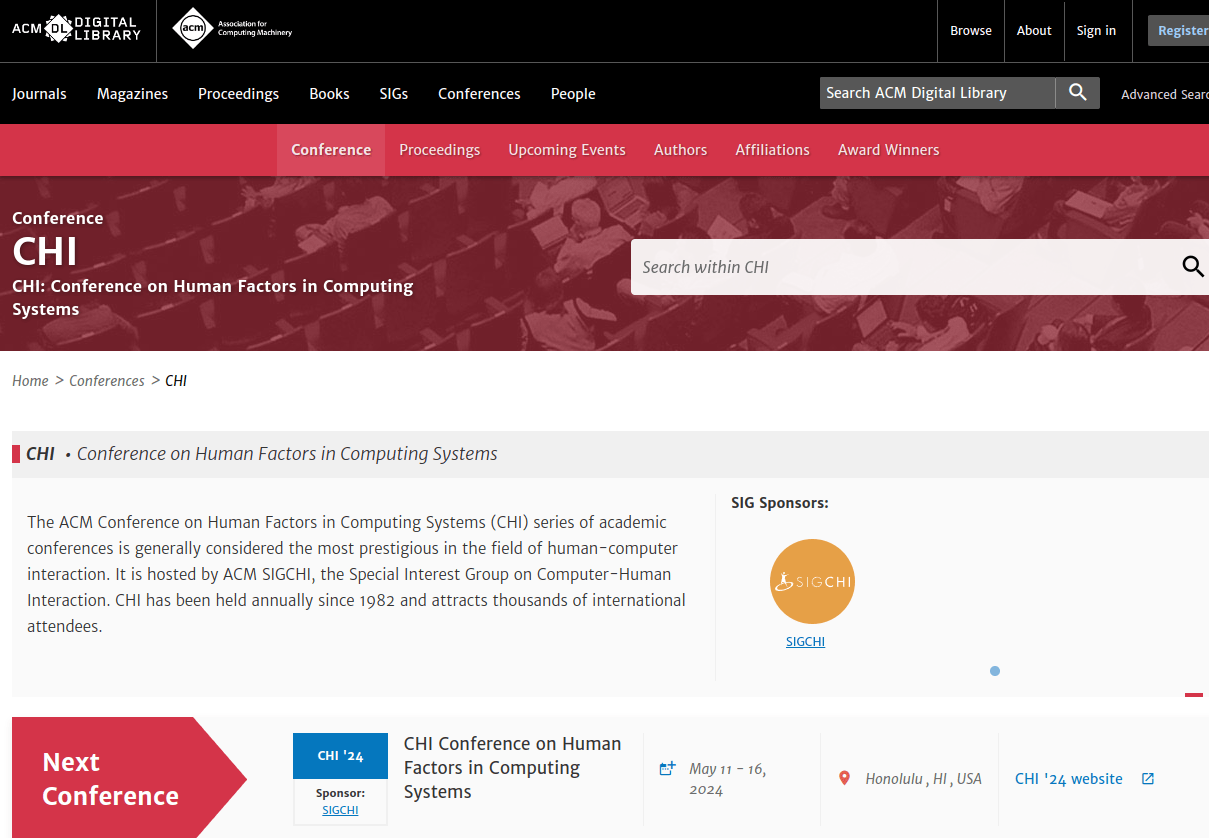Open SIGs in main navigation

(x=394, y=93)
